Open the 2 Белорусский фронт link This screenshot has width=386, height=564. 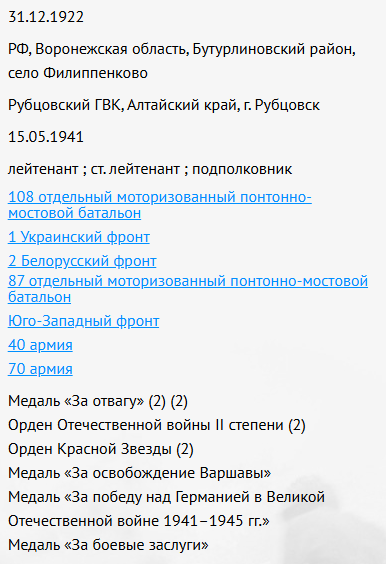[x=82, y=261]
